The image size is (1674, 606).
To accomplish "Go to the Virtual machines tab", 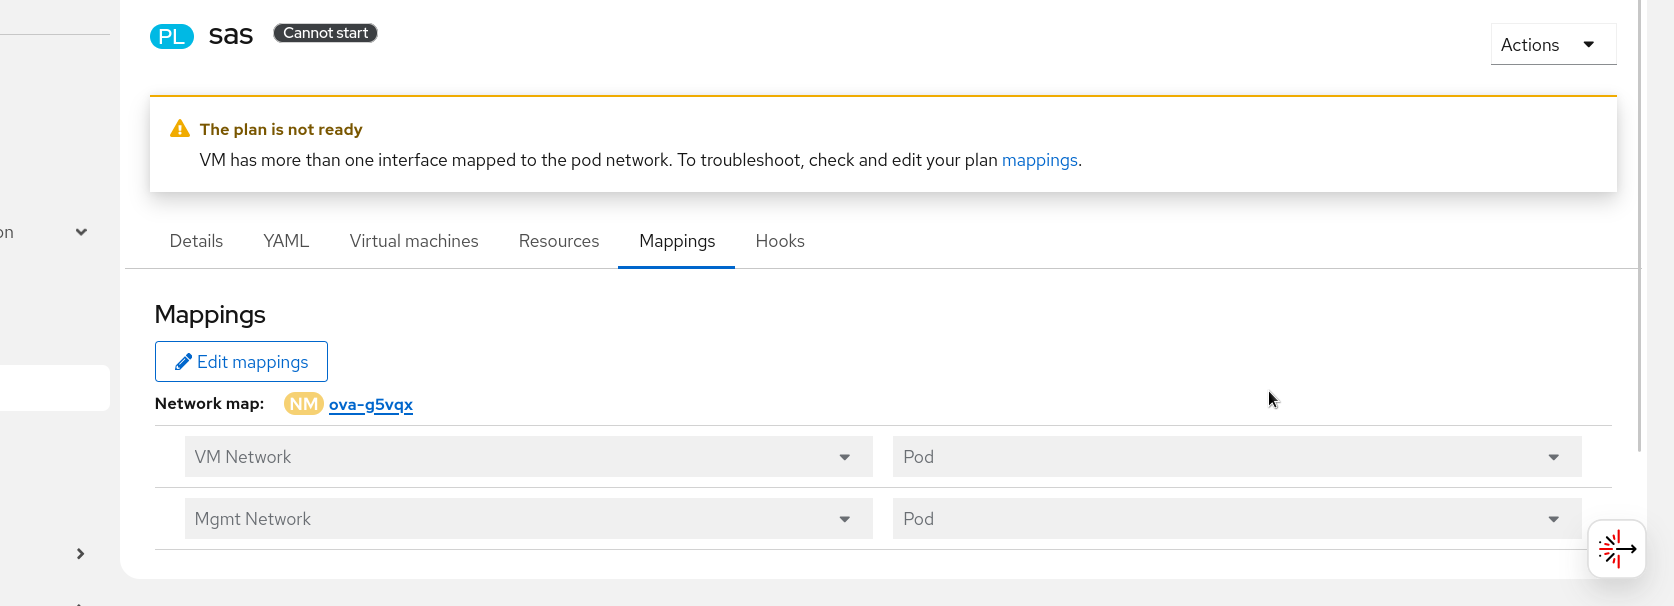I will (414, 241).
